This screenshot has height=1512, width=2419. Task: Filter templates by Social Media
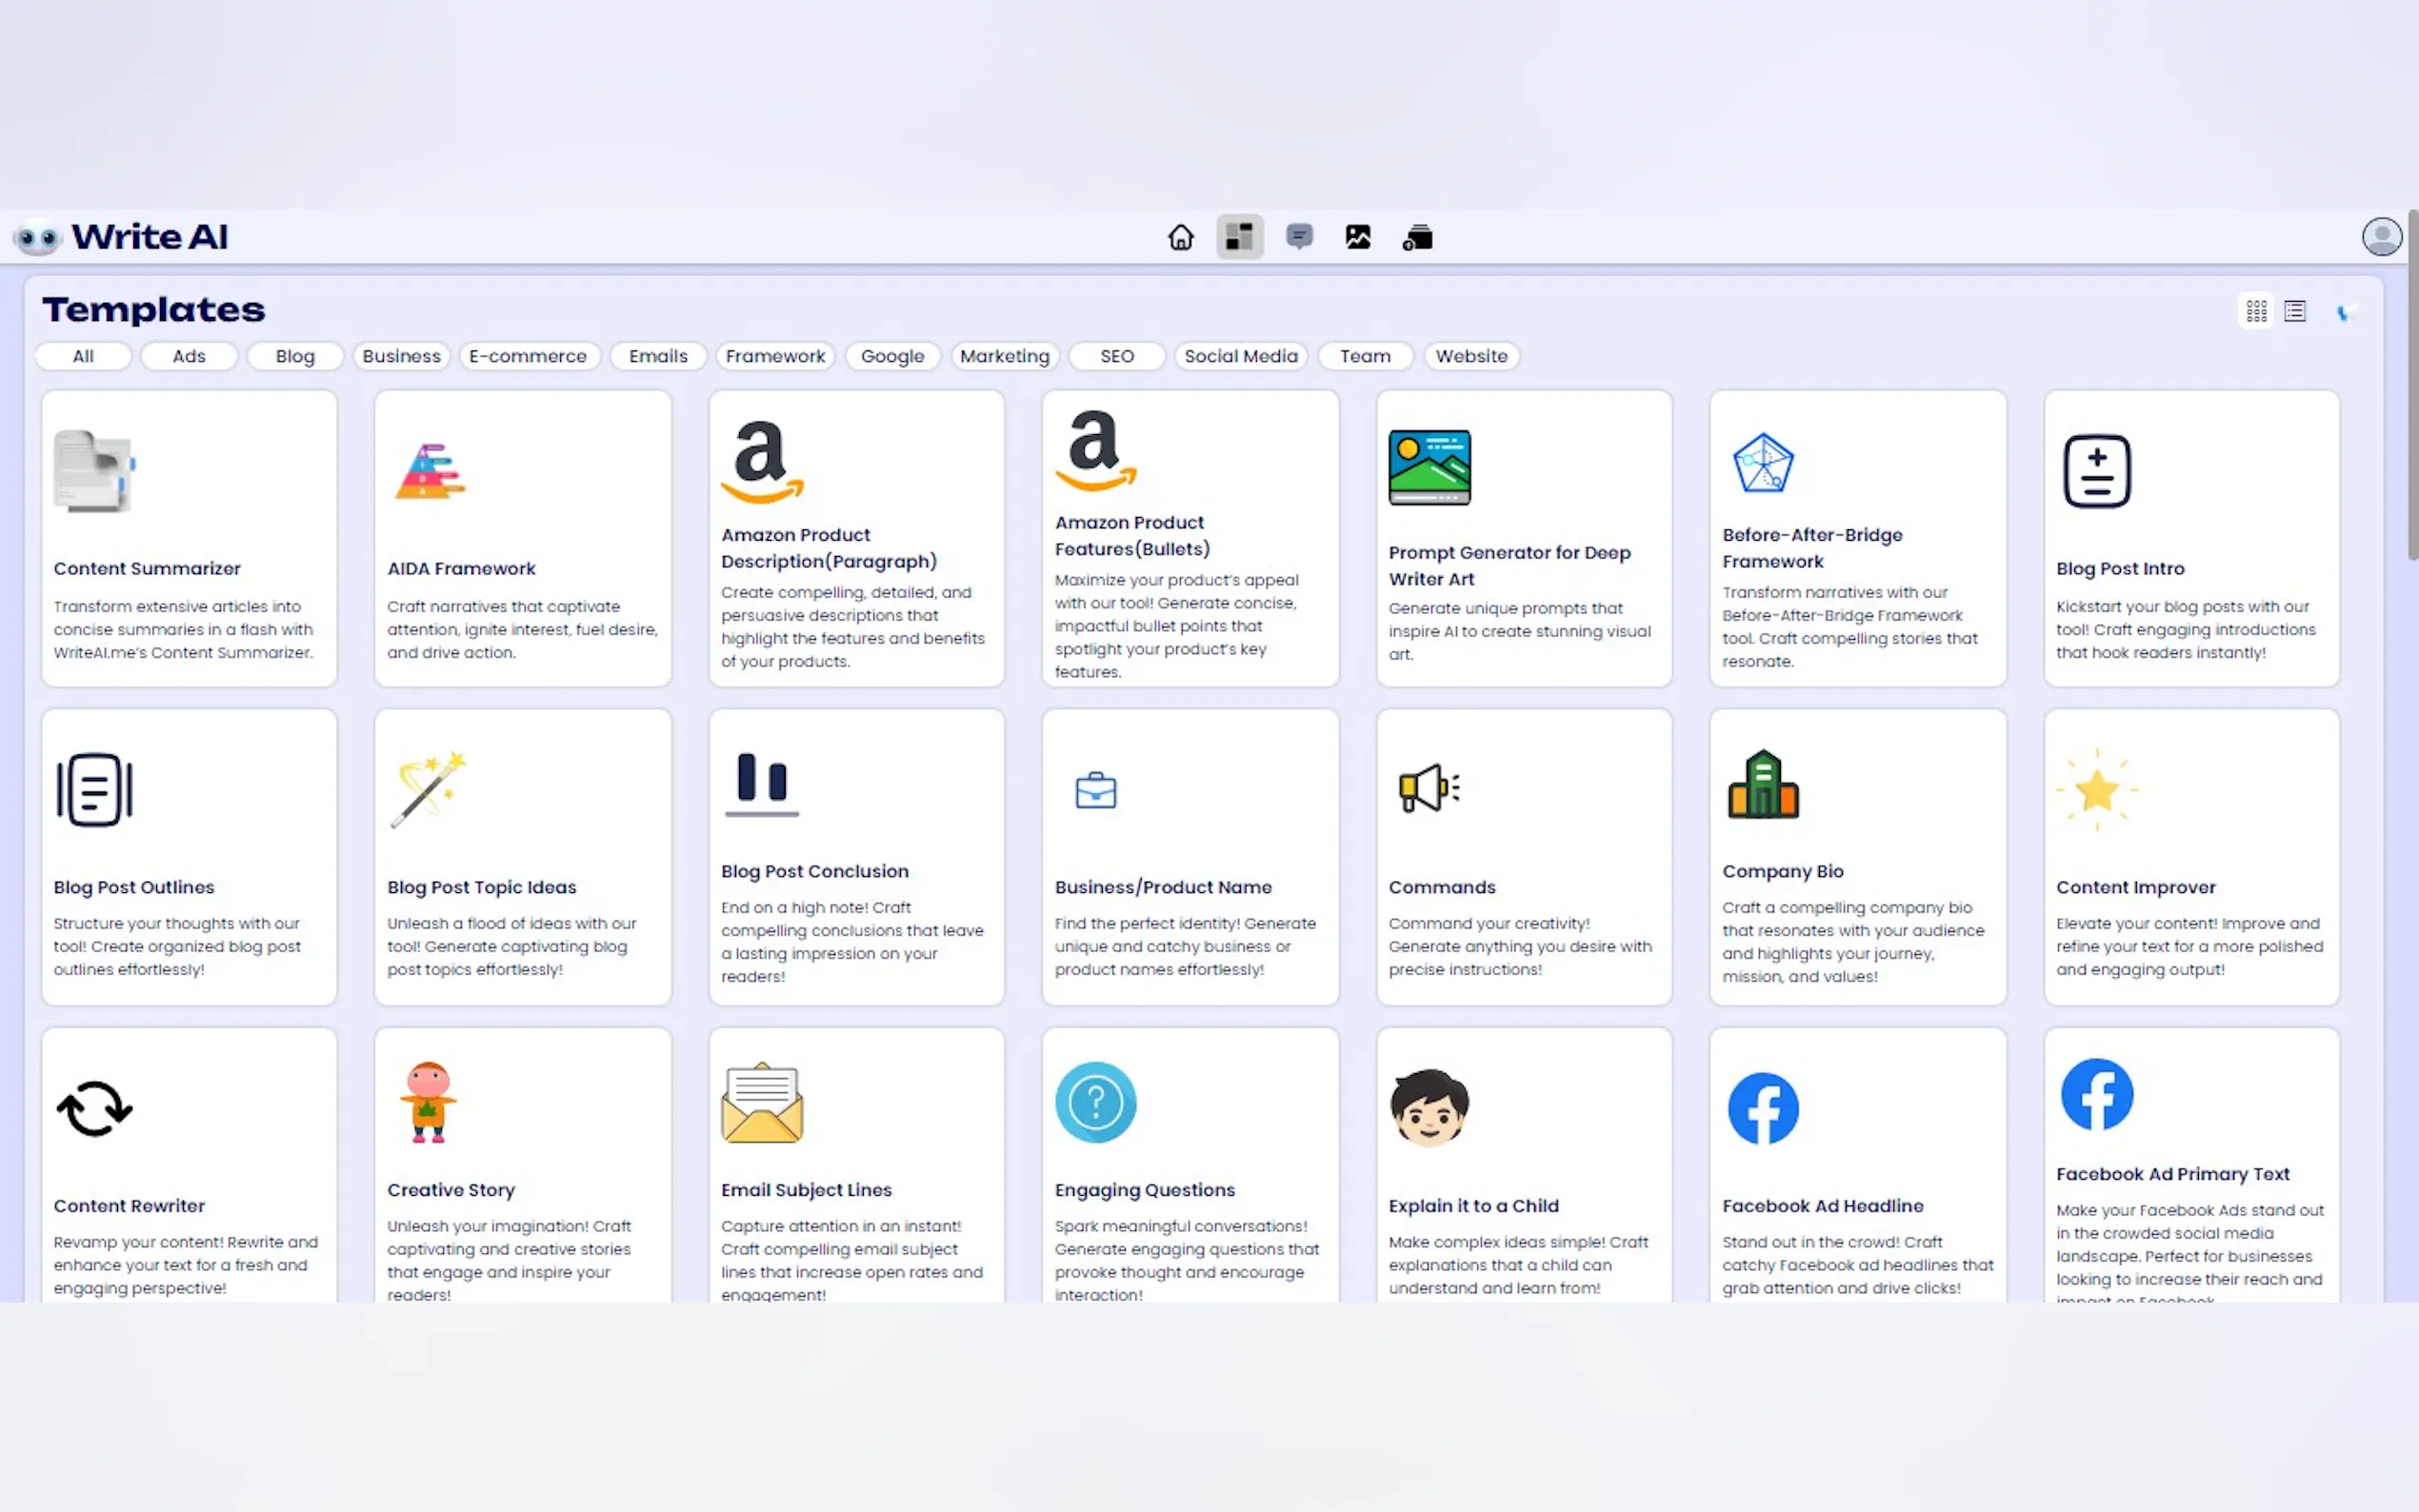(x=1240, y=356)
